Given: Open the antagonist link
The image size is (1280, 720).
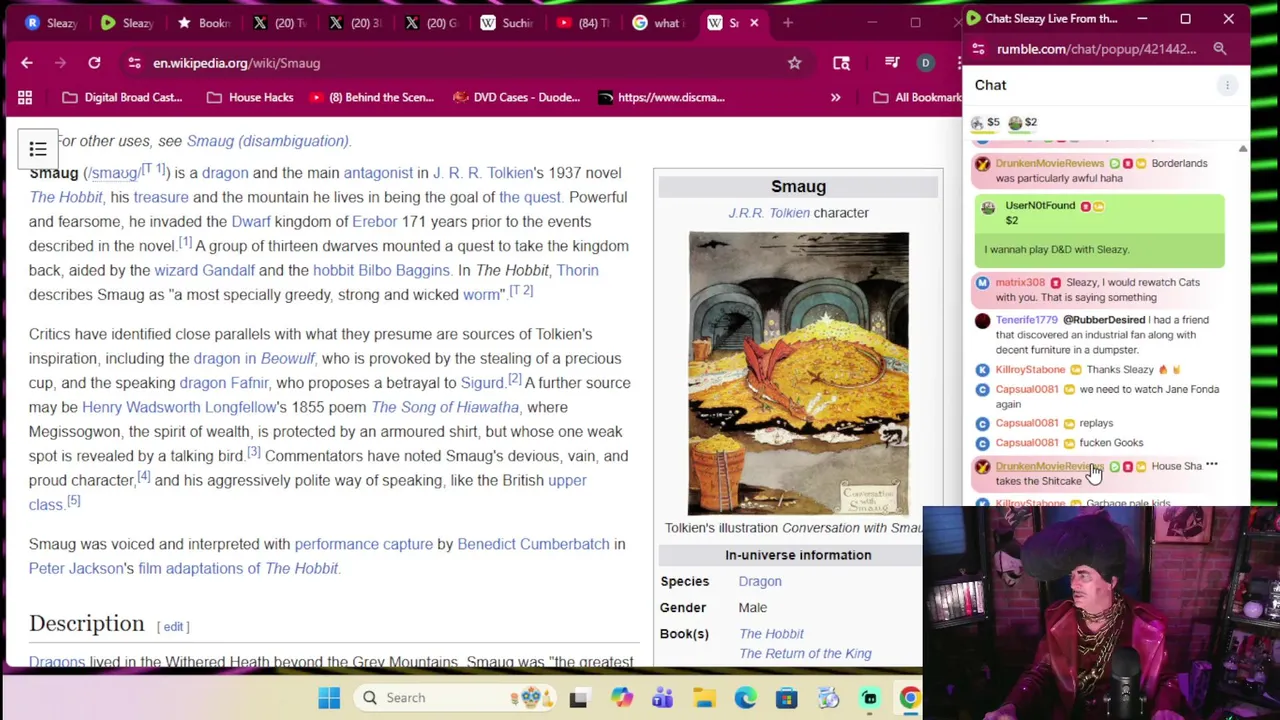Looking at the screenshot, I should pos(378,173).
